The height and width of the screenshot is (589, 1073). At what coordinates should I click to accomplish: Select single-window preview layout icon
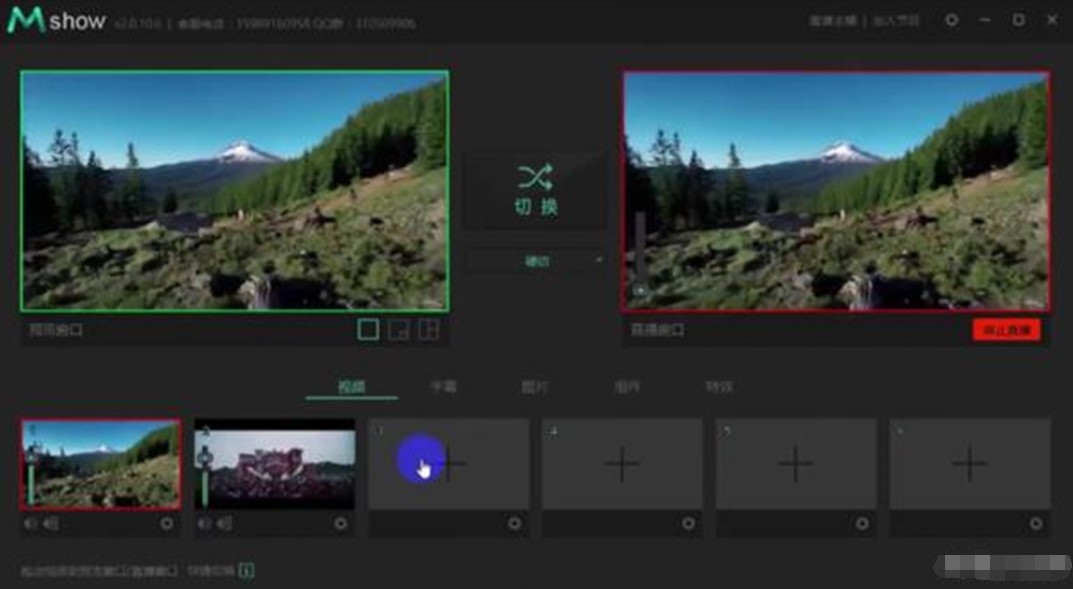pos(369,329)
